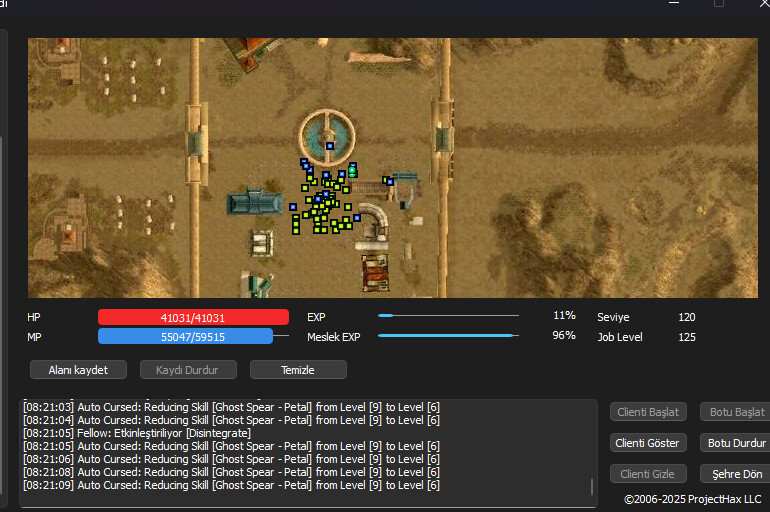Click blue marker beside the right-side building

[x=390, y=182]
